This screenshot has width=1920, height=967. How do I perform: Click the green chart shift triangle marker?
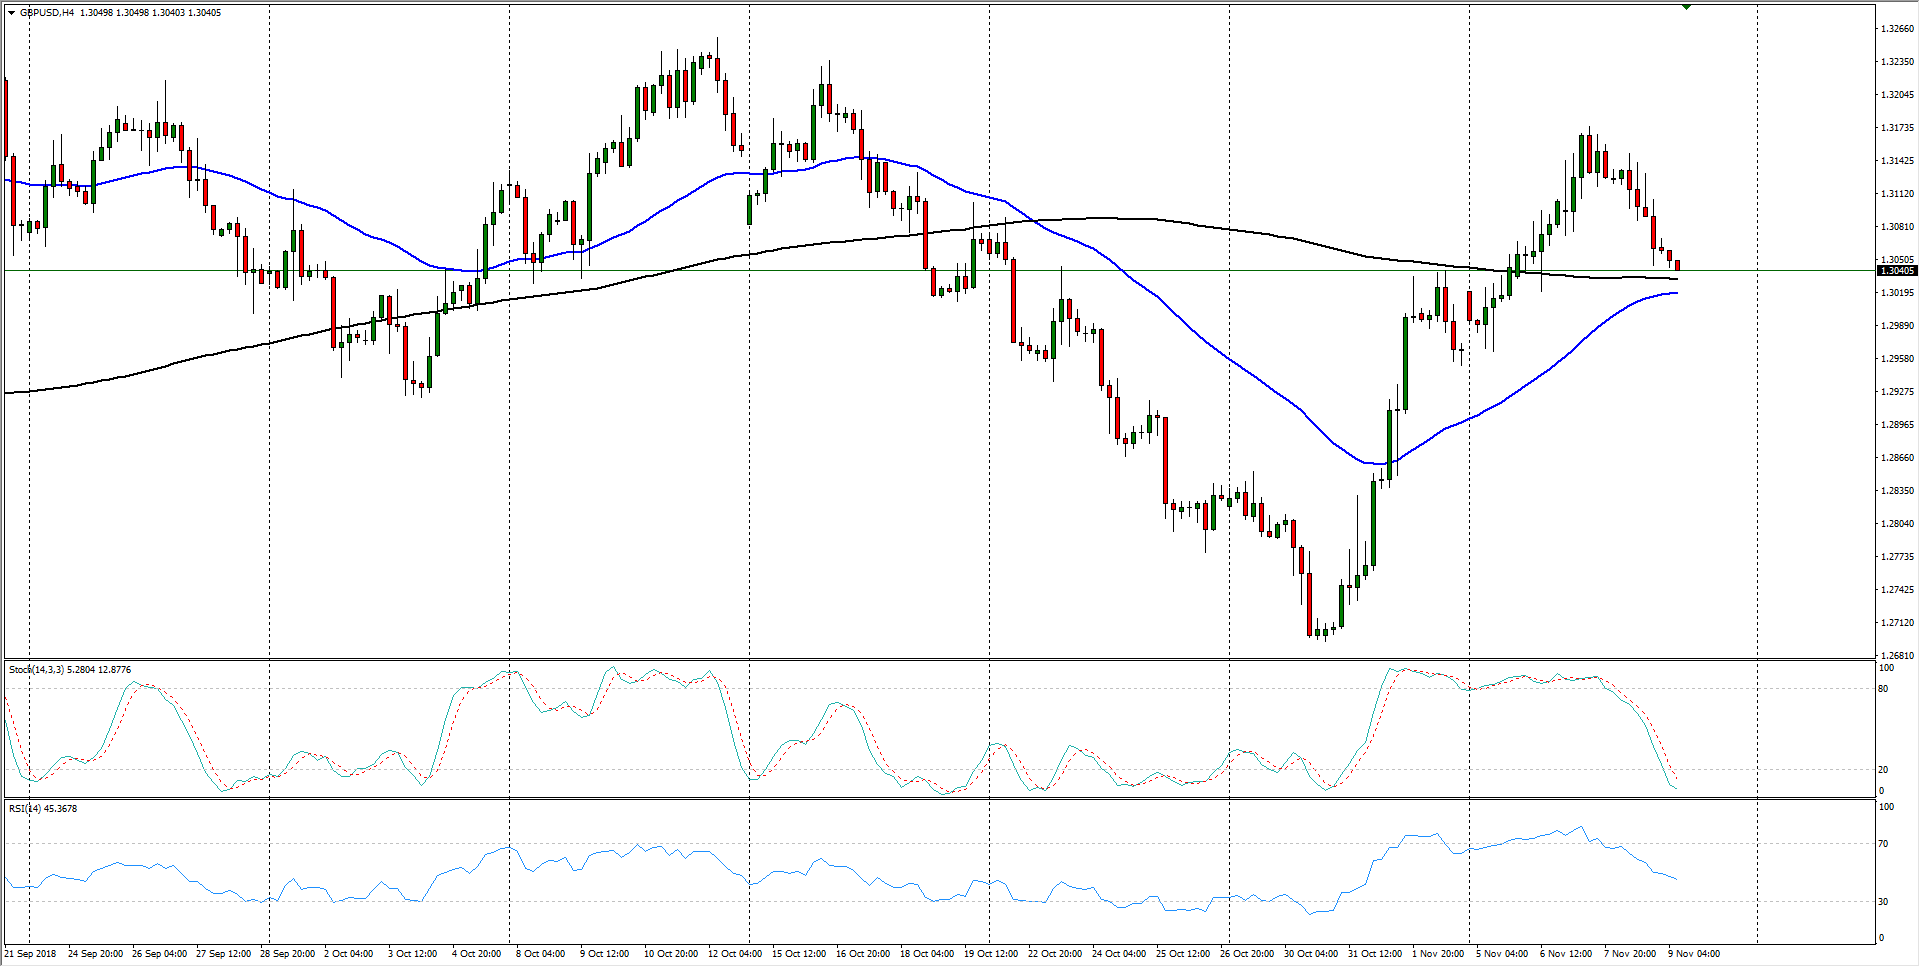[x=1686, y=7]
